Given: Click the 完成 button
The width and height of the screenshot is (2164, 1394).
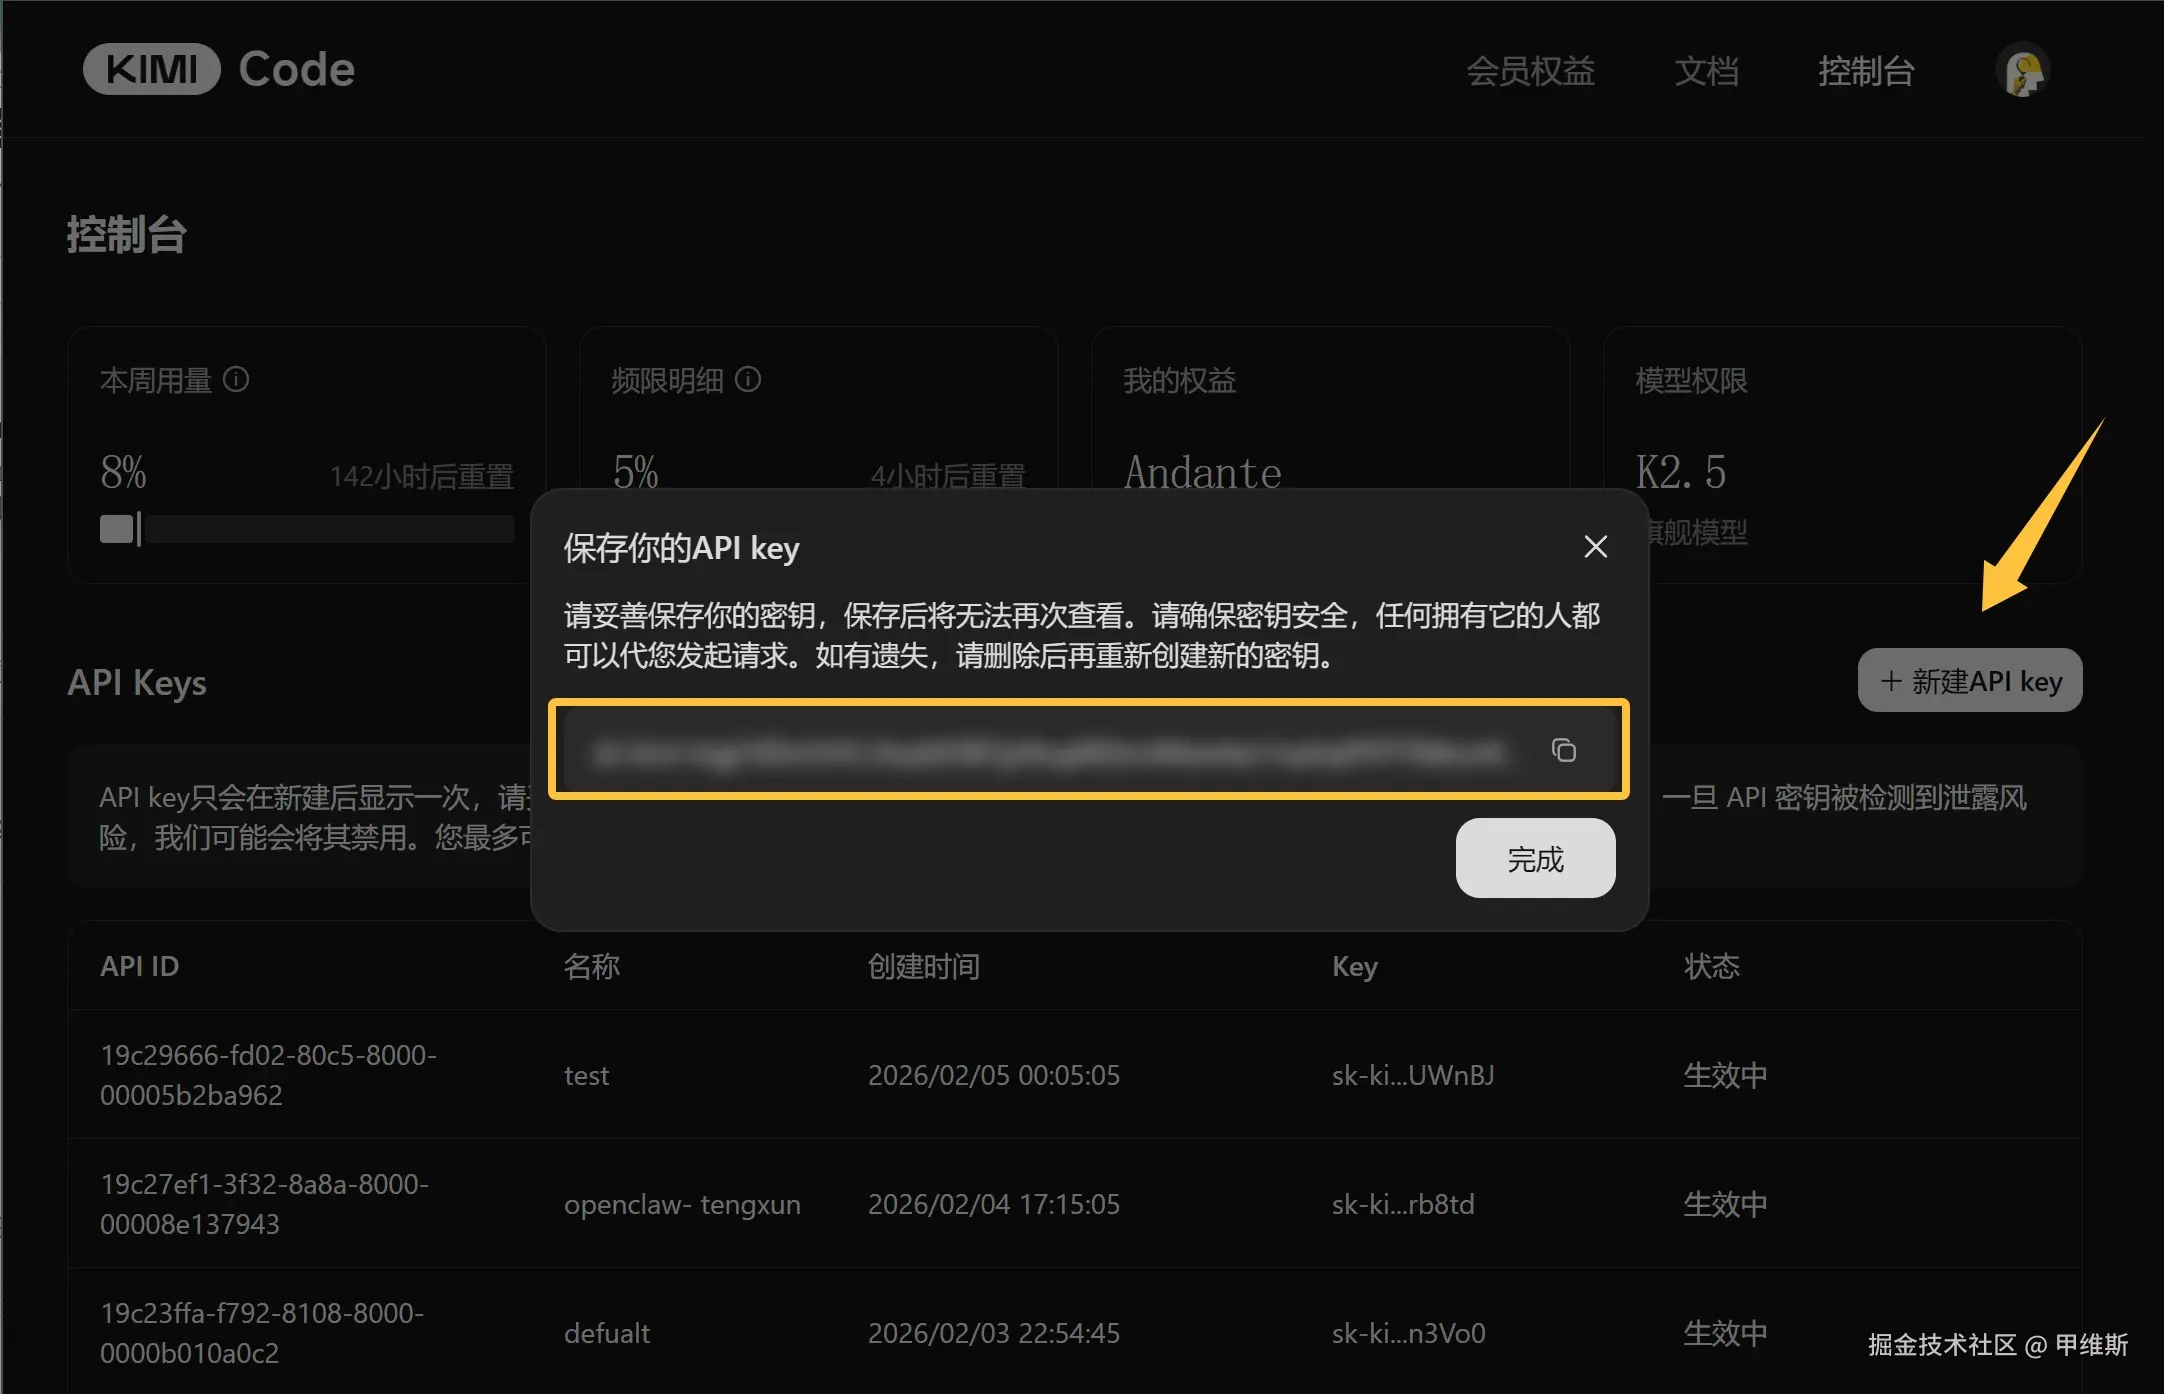Looking at the screenshot, I should pos(1534,859).
